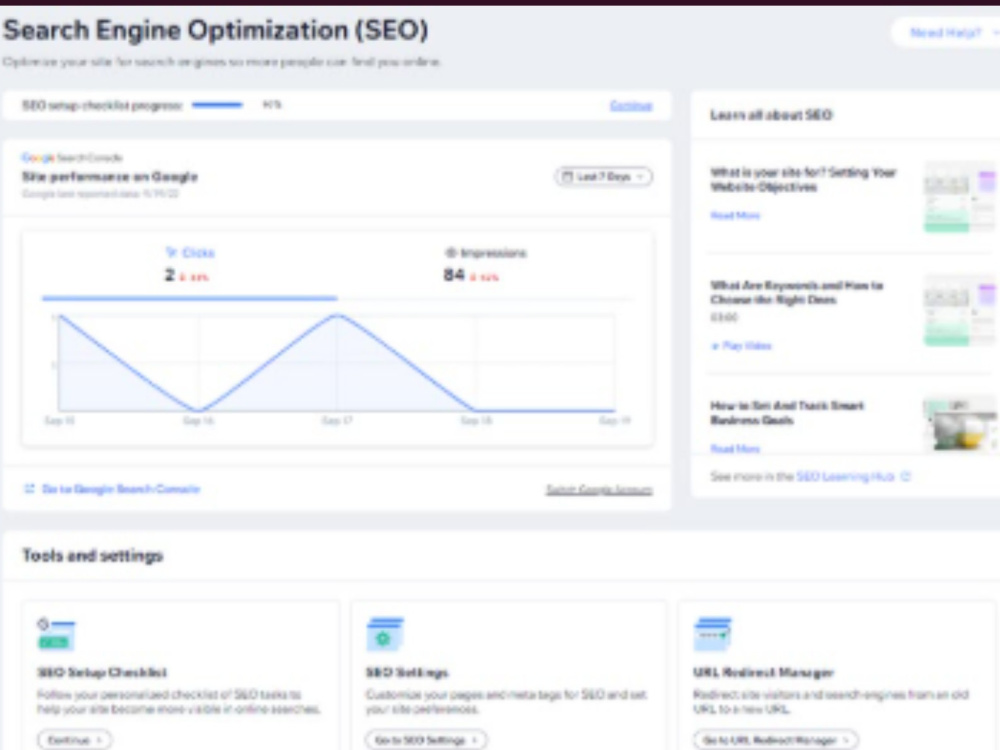Click Go to SEO Settings button

coord(426,740)
